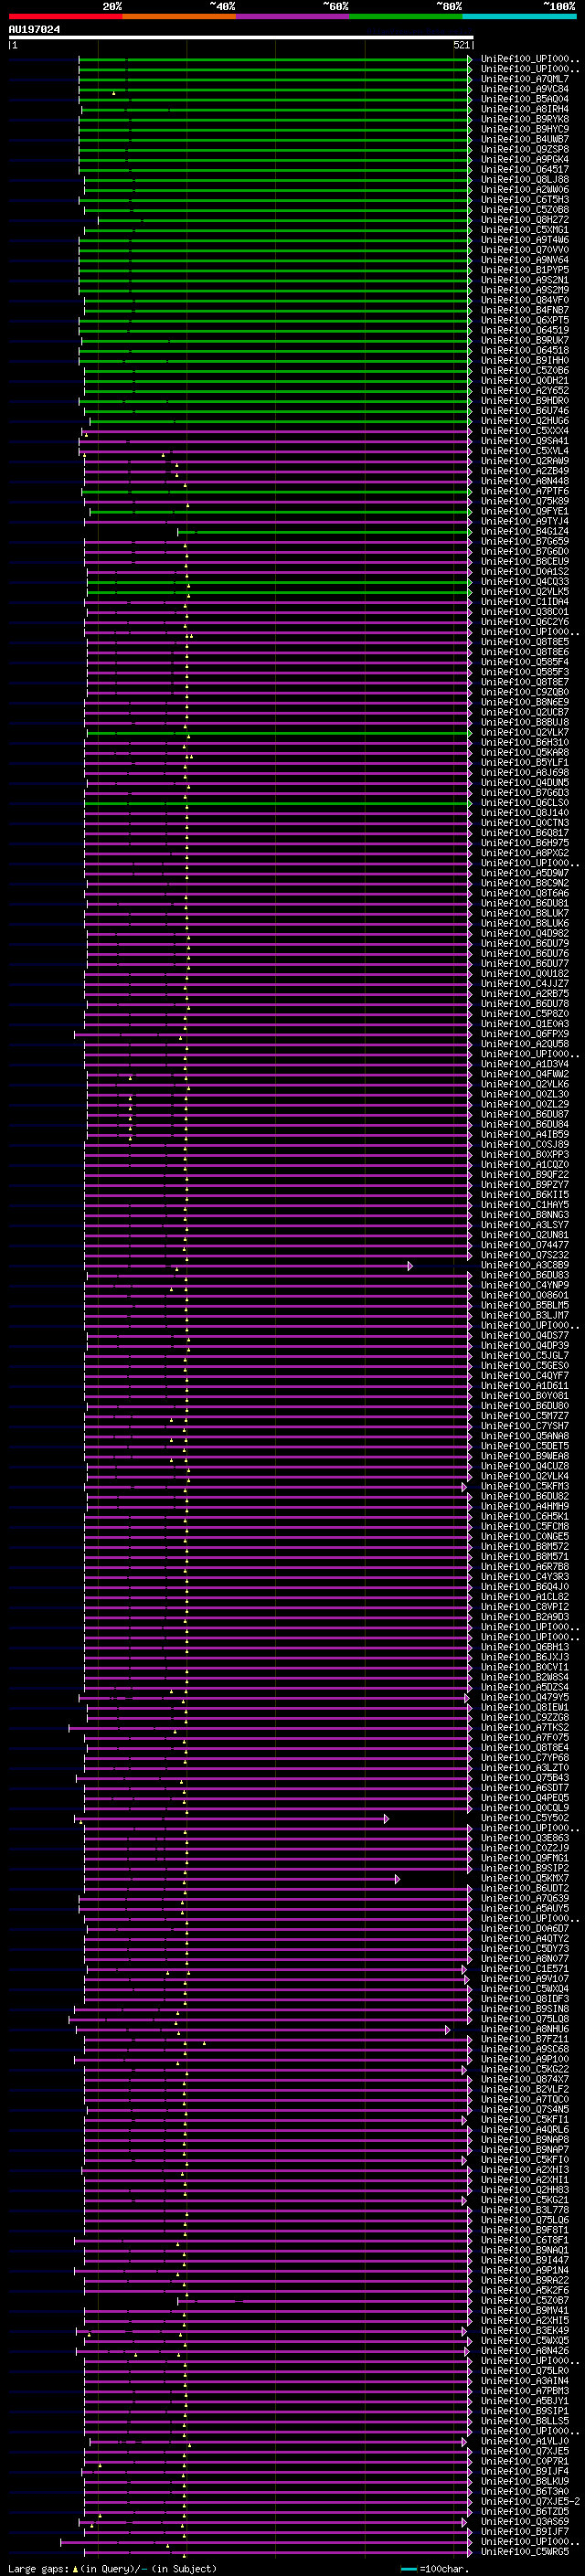Click the UniRef100_Q8H272 hit label
This screenshot has width=585, height=2576.
[x=524, y=220]
